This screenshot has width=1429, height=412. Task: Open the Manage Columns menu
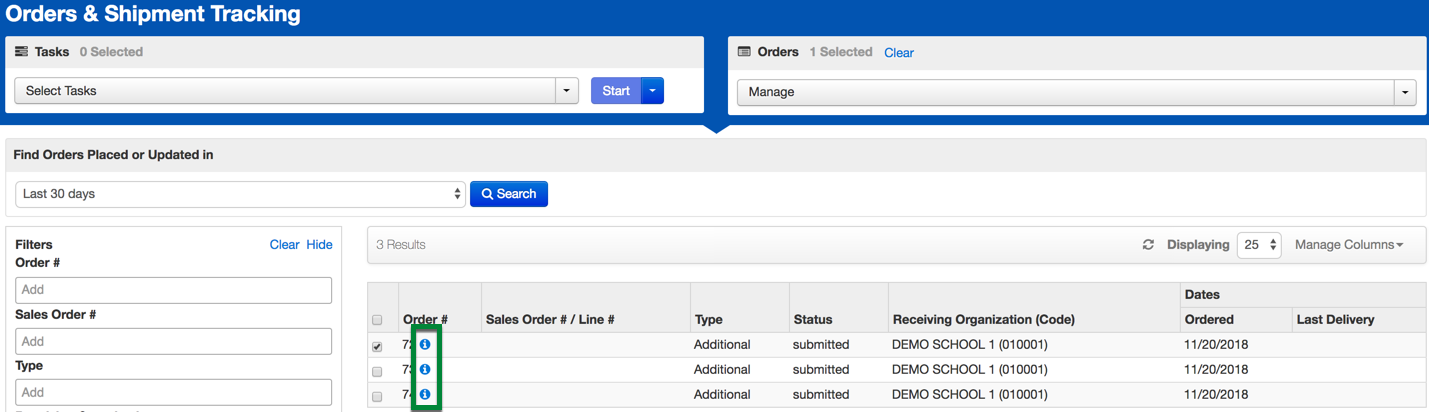(x=1348, y=245)
